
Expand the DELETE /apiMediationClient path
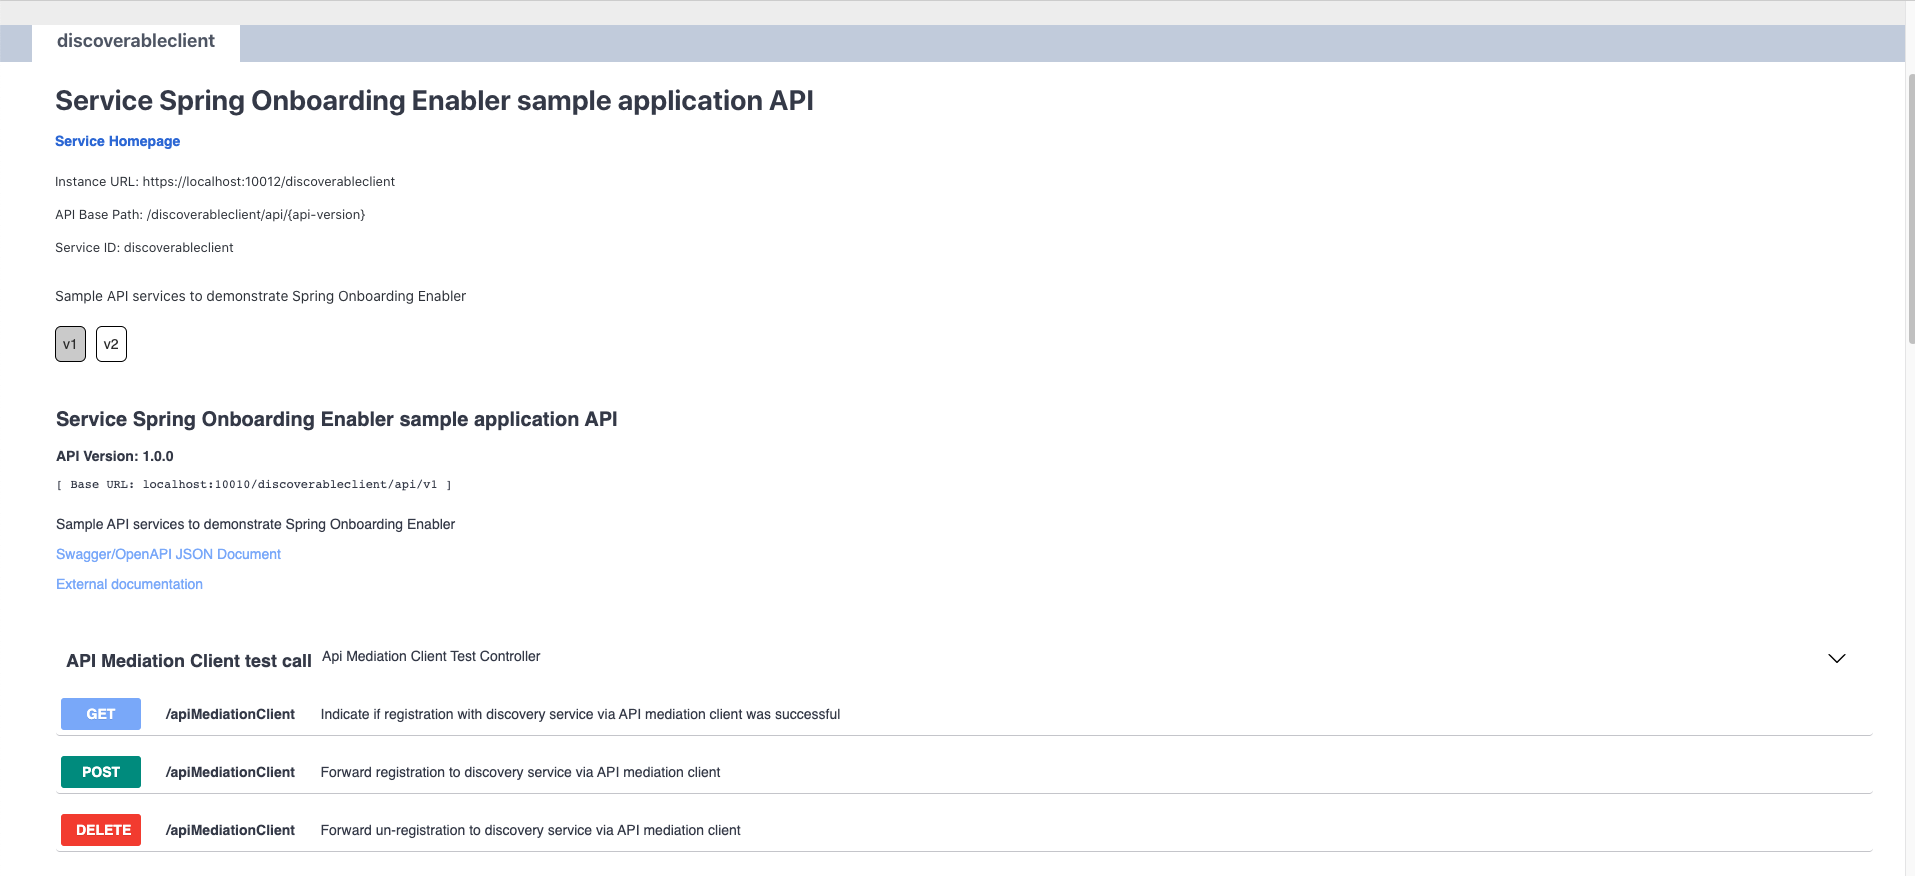point(230,830)
